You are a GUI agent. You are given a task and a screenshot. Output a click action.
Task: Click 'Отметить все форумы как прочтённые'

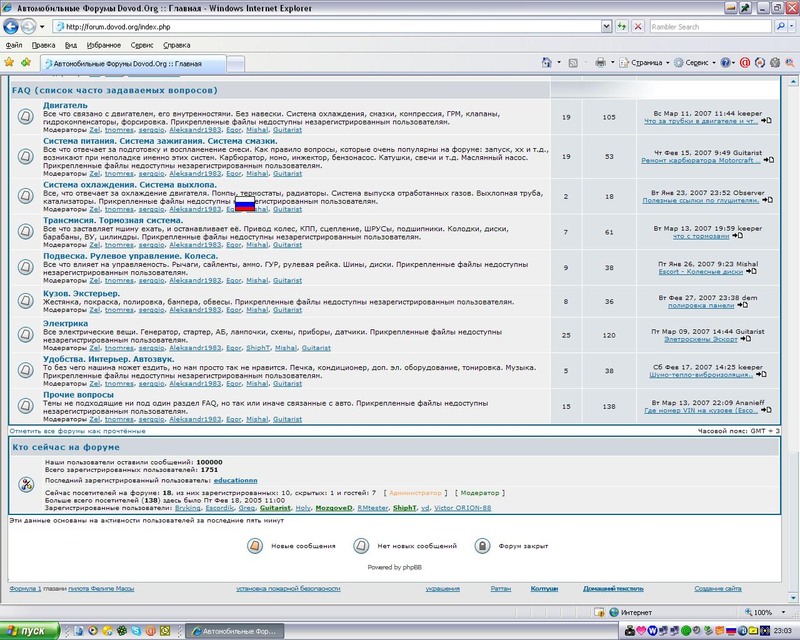pyautogui.click(x=78, y=431)
